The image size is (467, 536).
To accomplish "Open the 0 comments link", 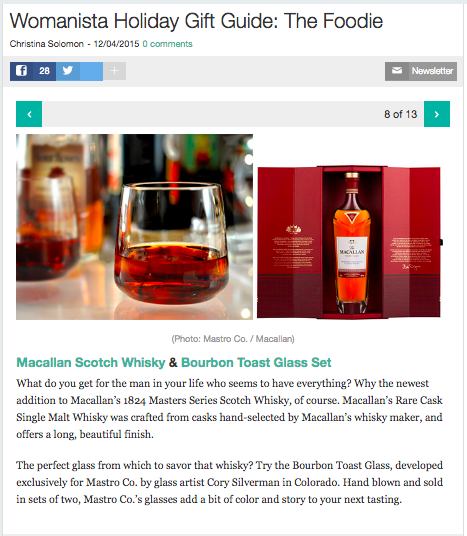I will (x=168, y=44).
